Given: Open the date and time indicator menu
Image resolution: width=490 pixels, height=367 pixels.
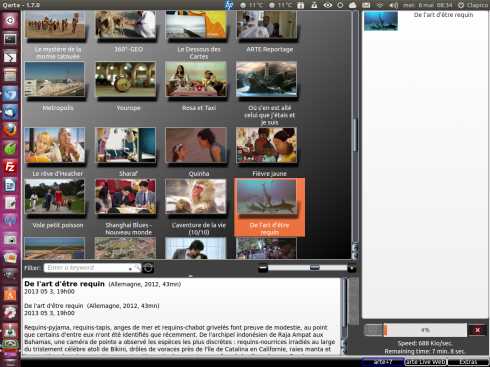Looking at the screenshot, I should 427,5.
